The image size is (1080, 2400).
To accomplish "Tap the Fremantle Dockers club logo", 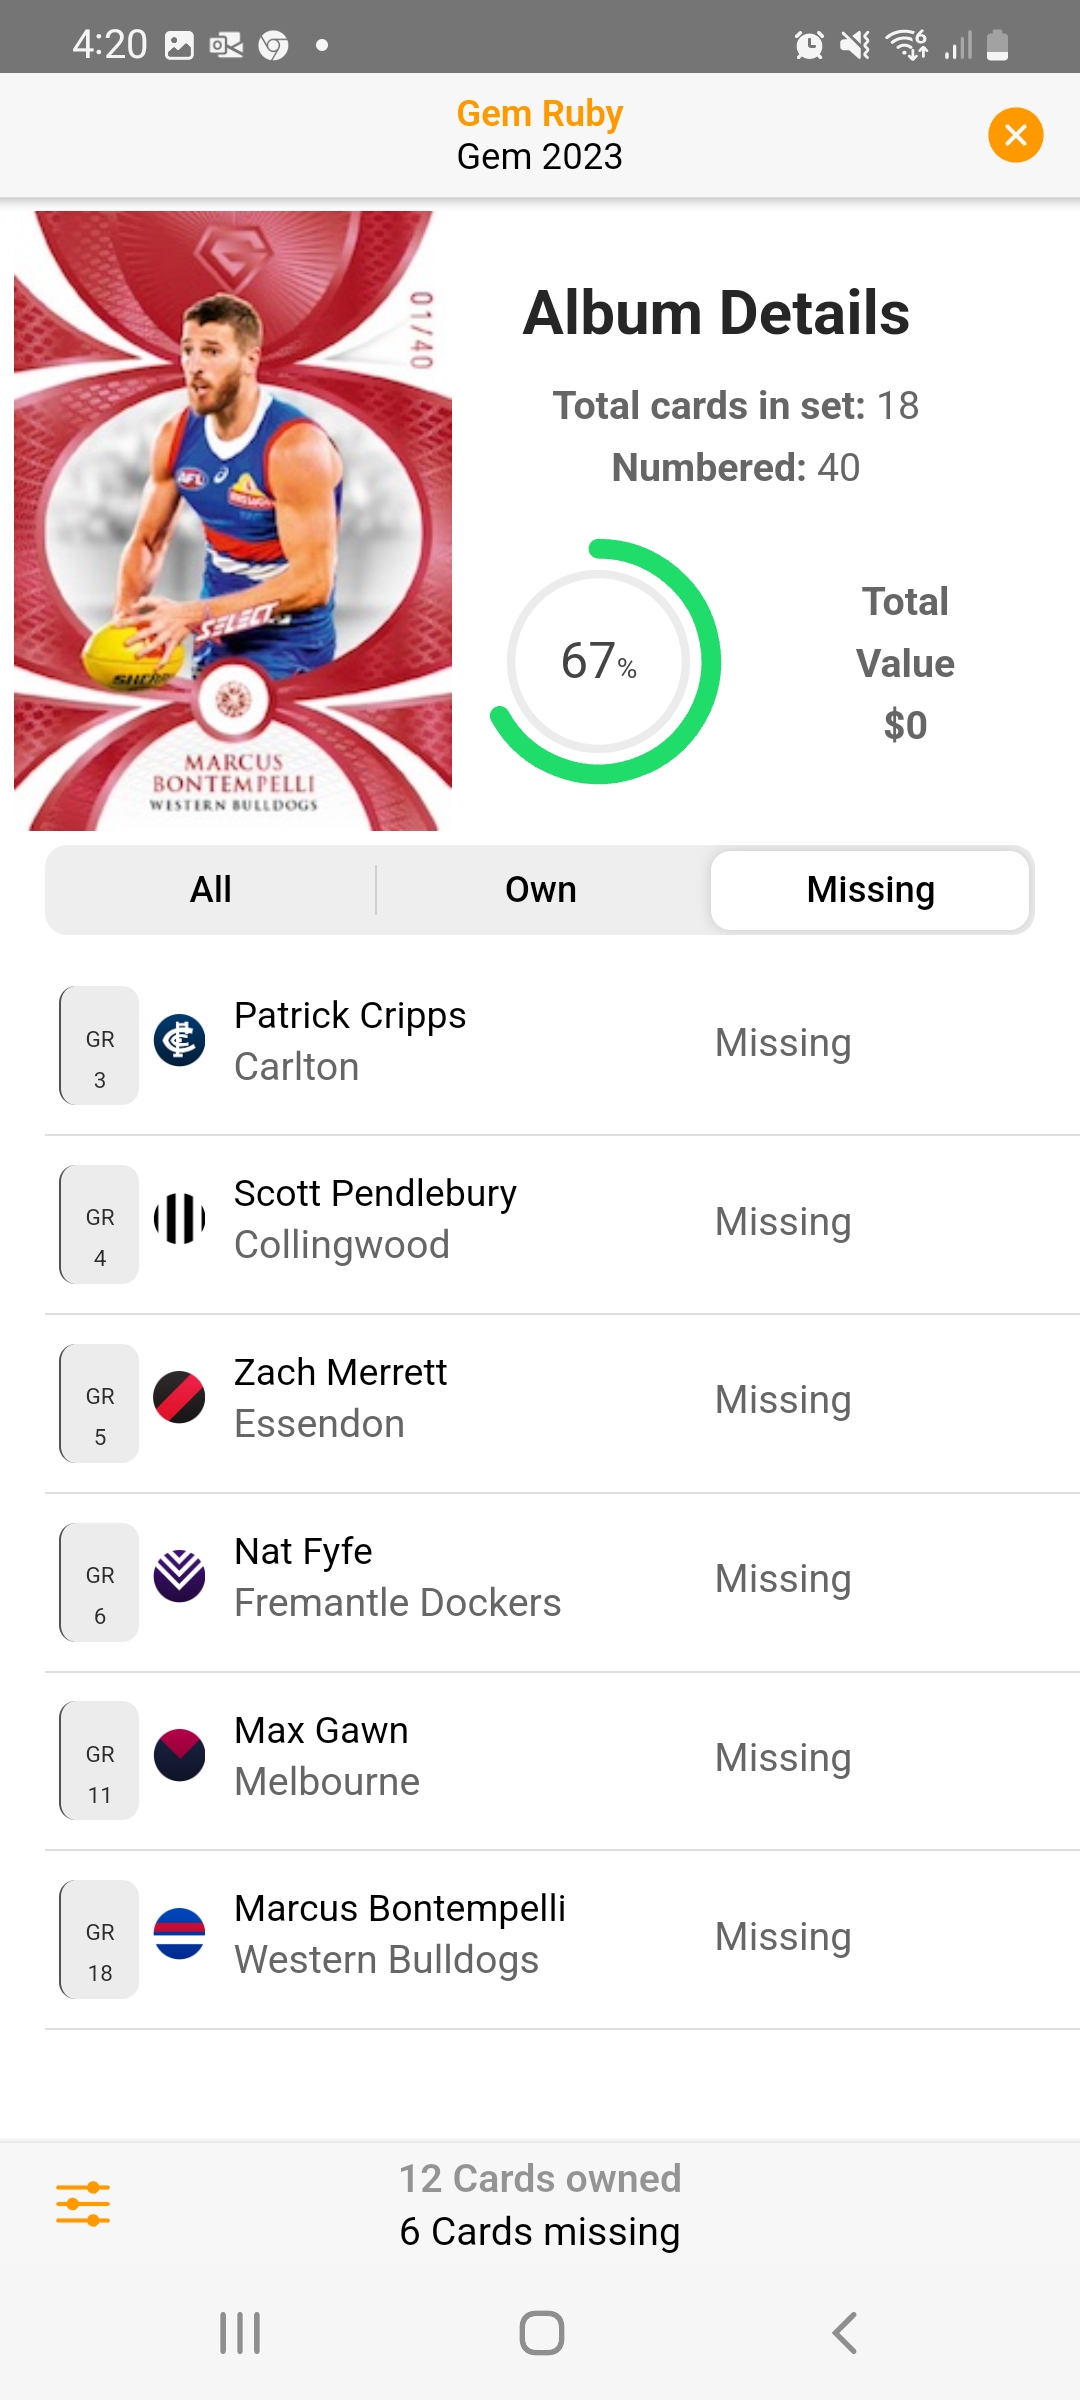I will pyautogui.click(x=179, y=1577).
